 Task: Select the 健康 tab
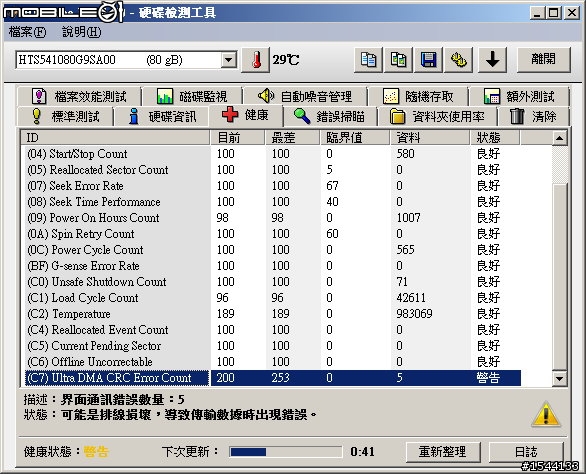[246, 115]
